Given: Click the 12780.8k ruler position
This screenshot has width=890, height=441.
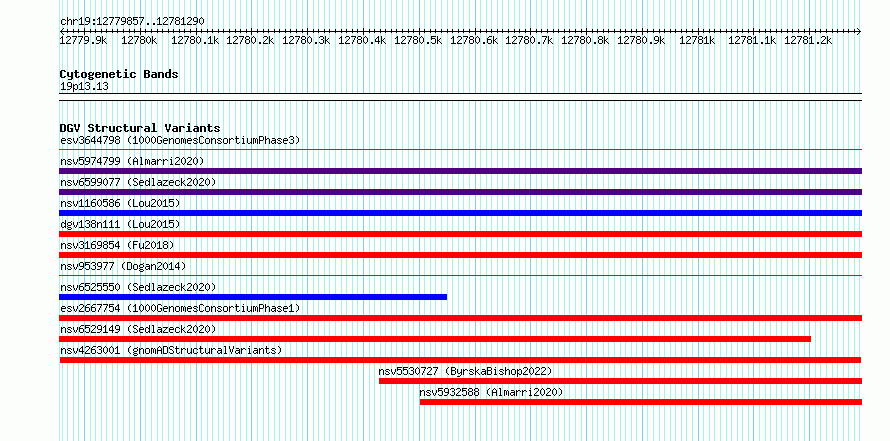Looking at the screenshot, I should (585, 40).
